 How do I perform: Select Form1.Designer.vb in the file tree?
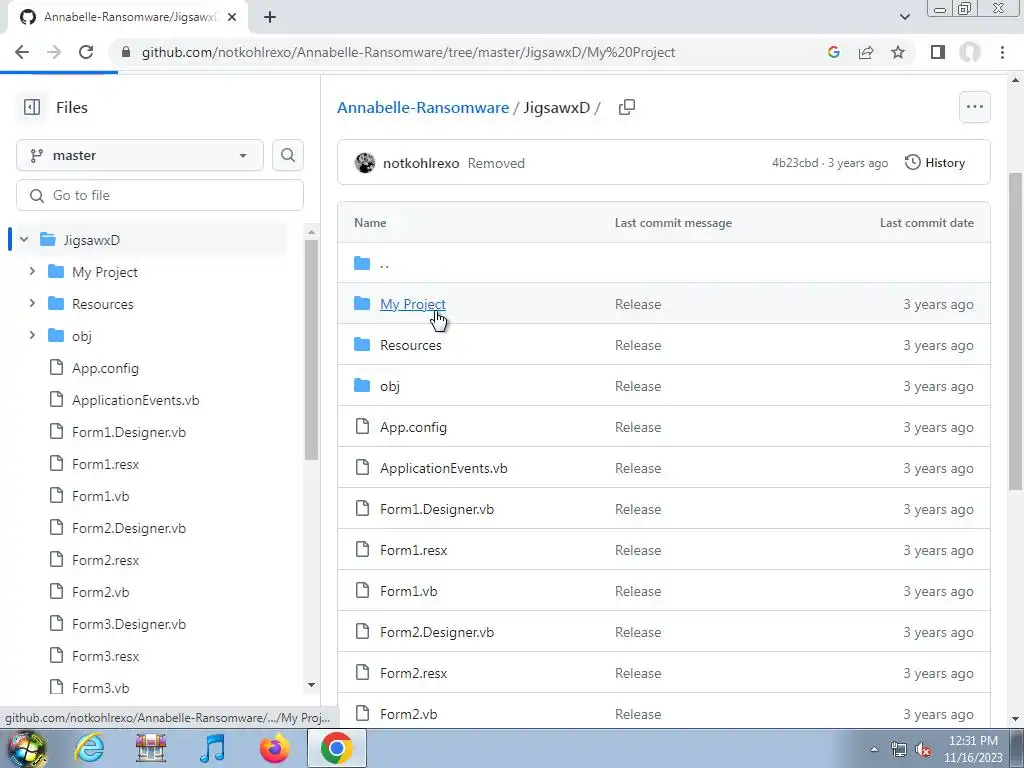pyautogui.click(x=129, y=432)
